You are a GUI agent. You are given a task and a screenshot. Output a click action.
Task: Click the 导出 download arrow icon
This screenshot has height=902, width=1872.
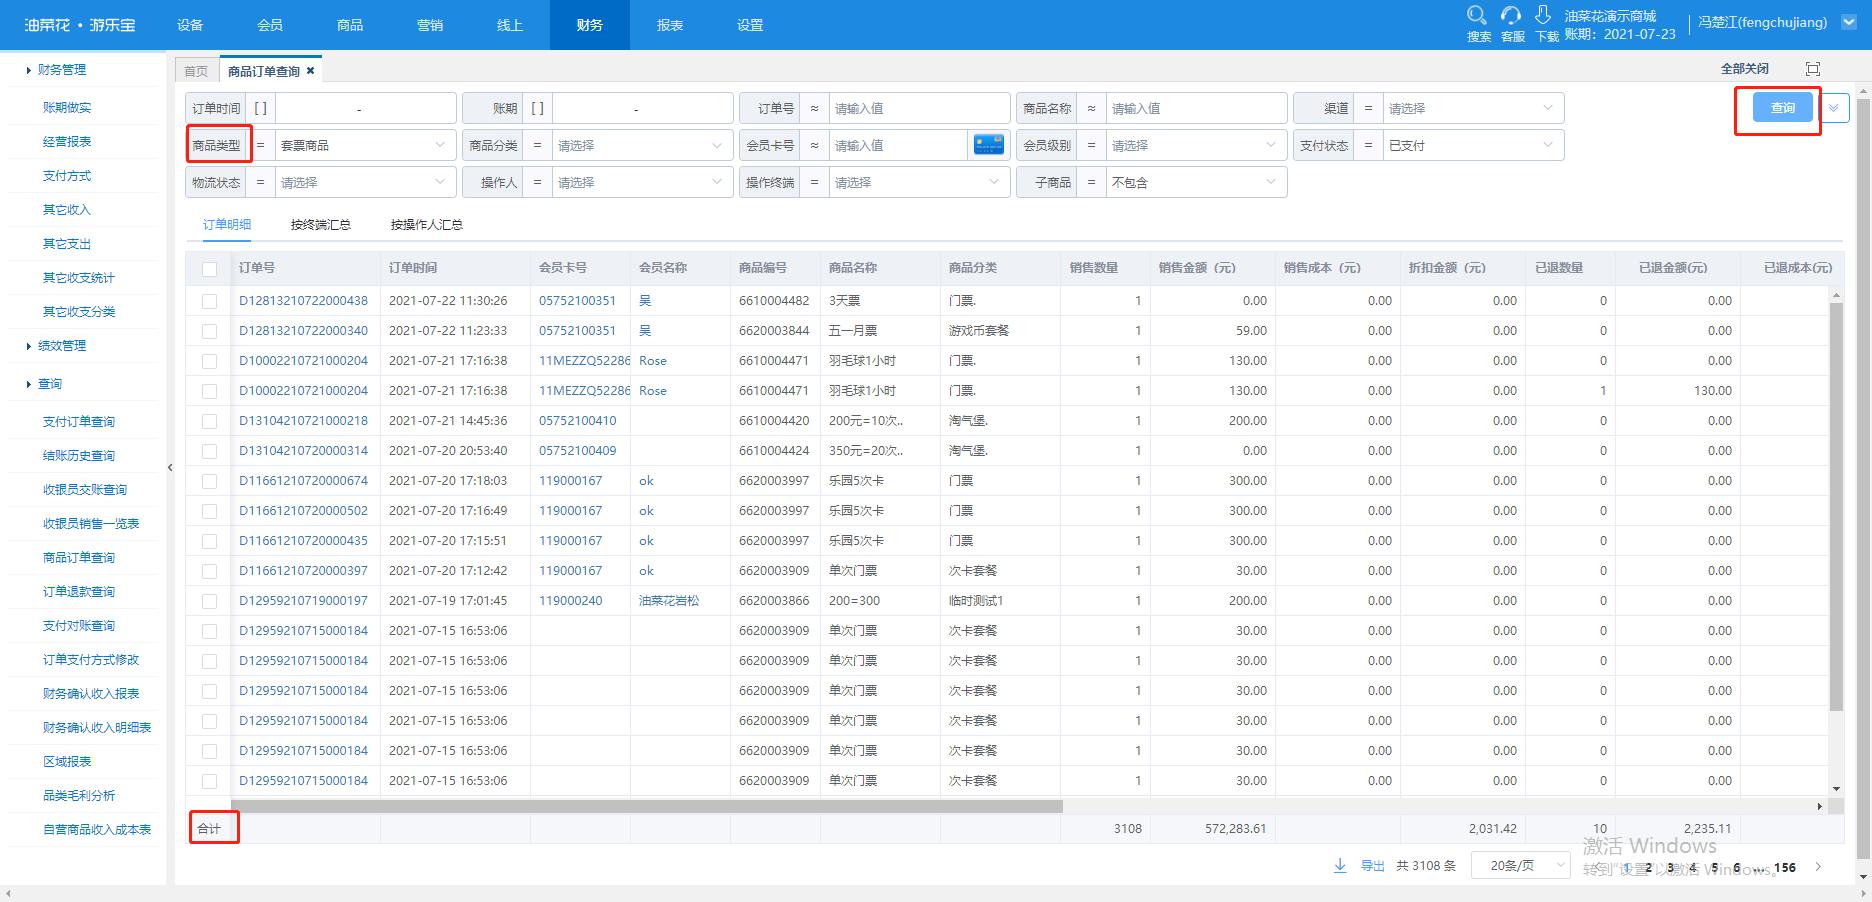[1340, 866]
